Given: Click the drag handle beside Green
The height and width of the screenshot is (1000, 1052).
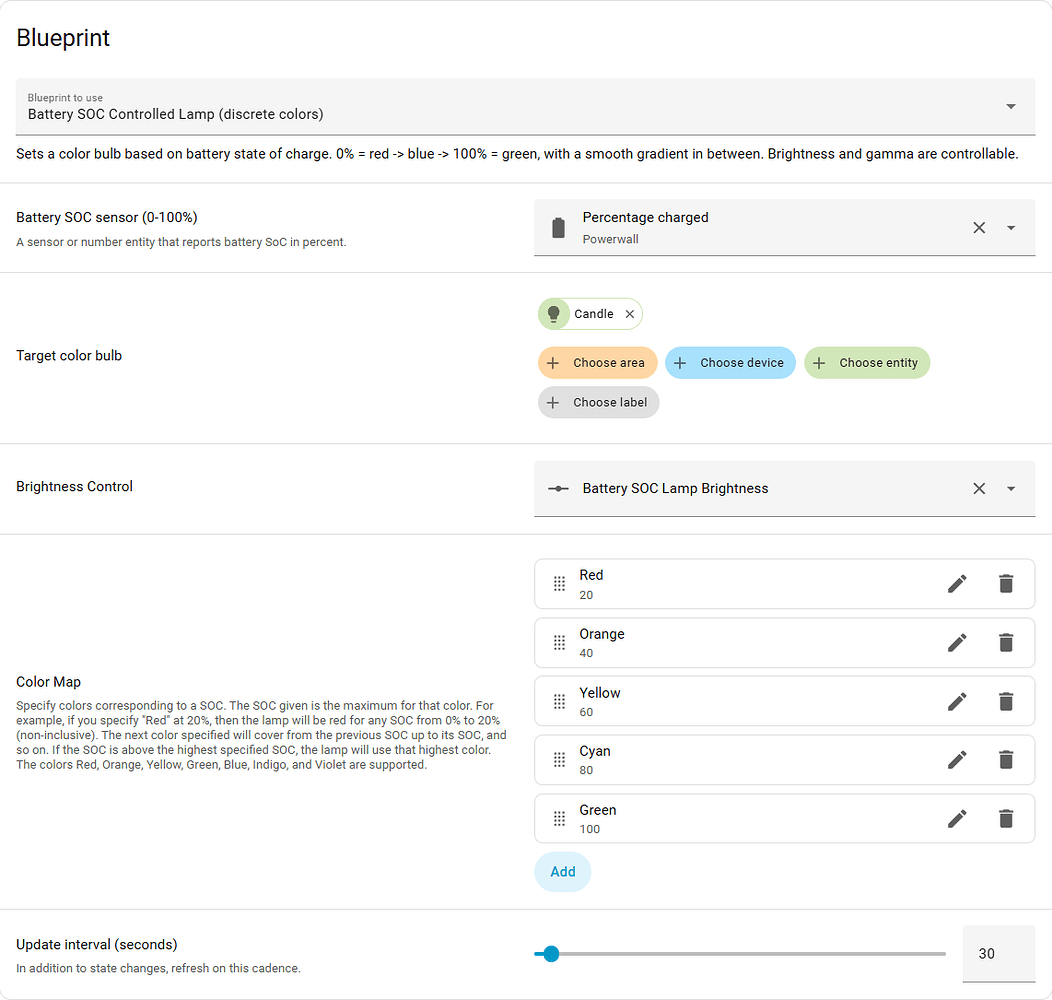Looking at the screenshot, I should (559, 818).
